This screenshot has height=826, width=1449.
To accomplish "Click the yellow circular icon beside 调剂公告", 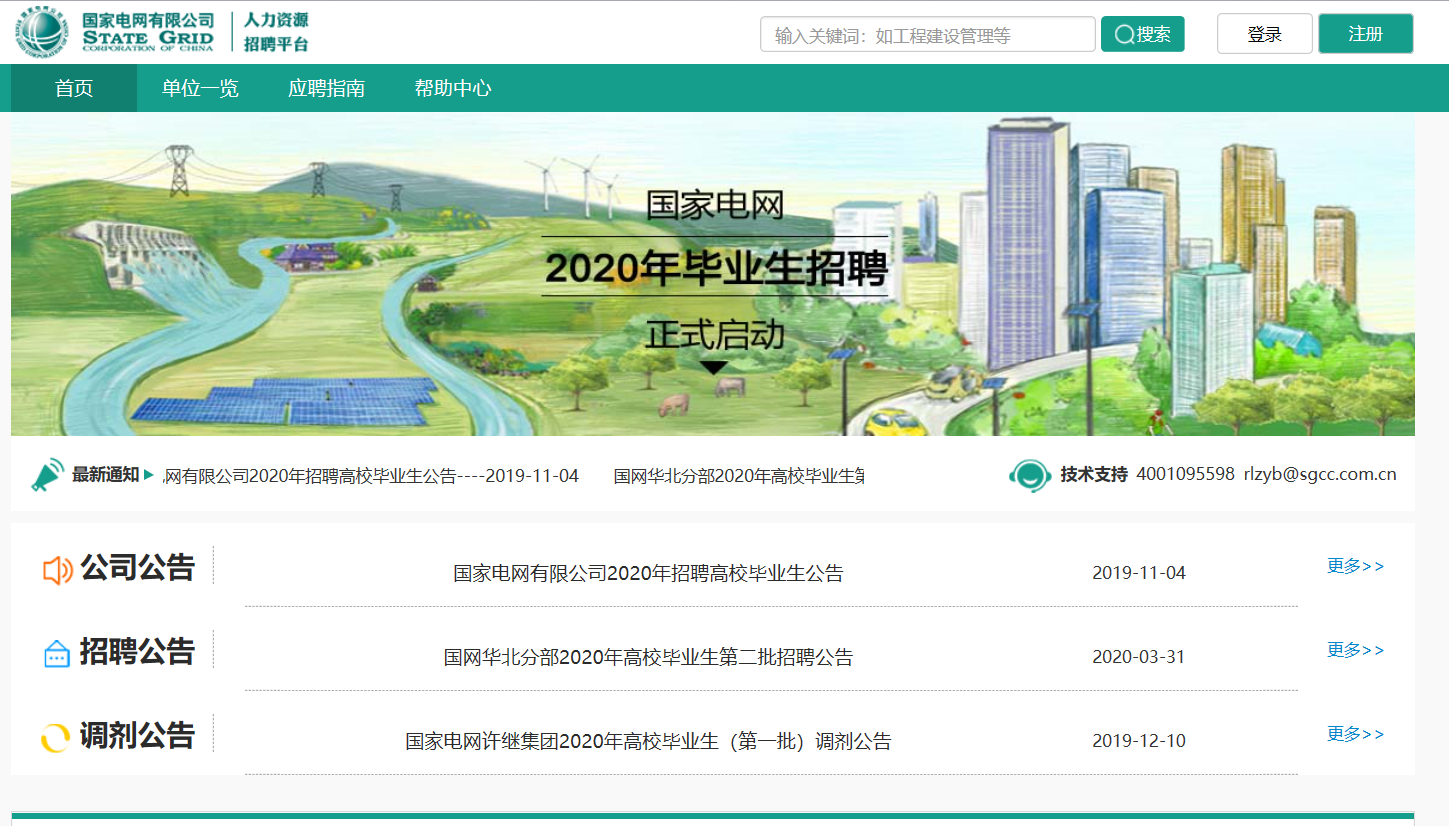I will pyautogui.click(x=55, y=738).
